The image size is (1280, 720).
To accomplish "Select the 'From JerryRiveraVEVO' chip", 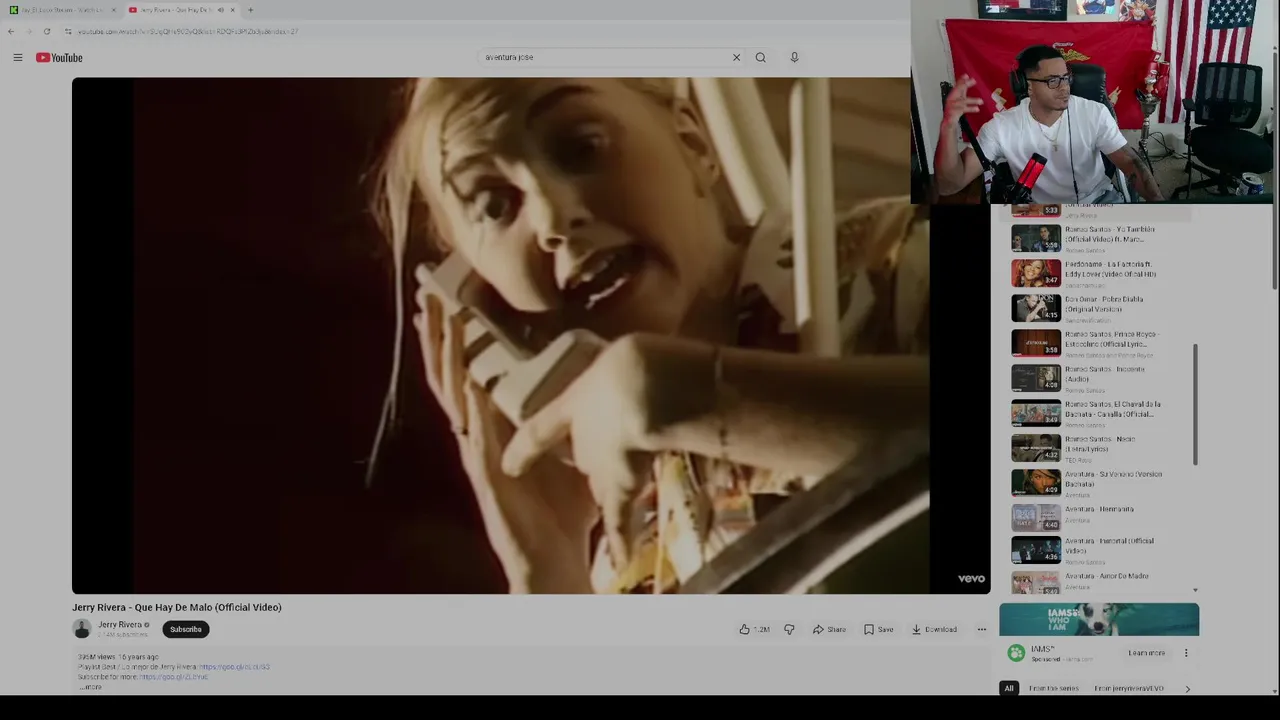I will click(x=1129, y=688).
